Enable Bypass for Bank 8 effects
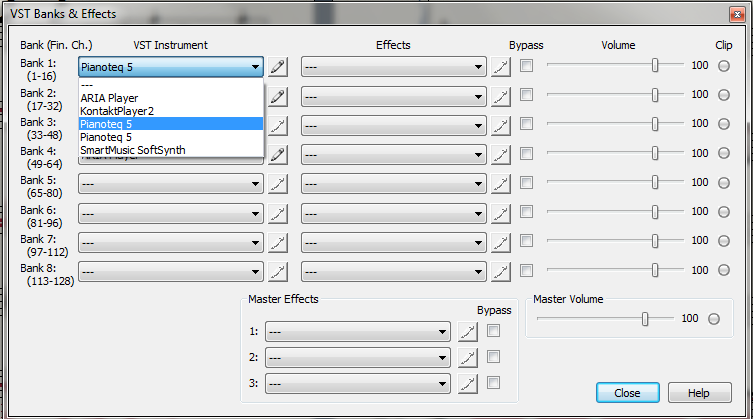This screenshot has height=419, width=753. 526,271
